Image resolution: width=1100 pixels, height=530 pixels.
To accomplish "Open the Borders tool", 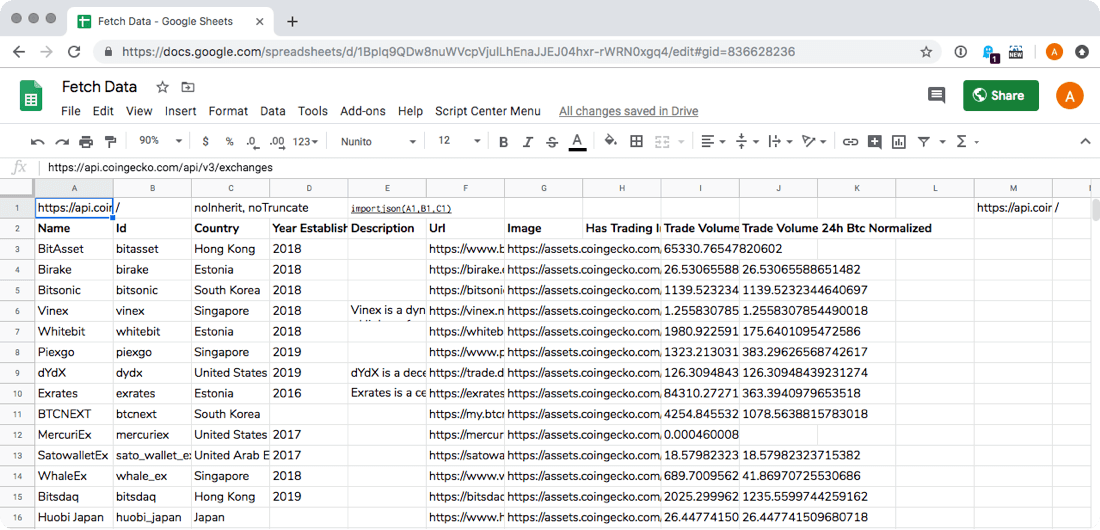I will (x=636, y=142).
